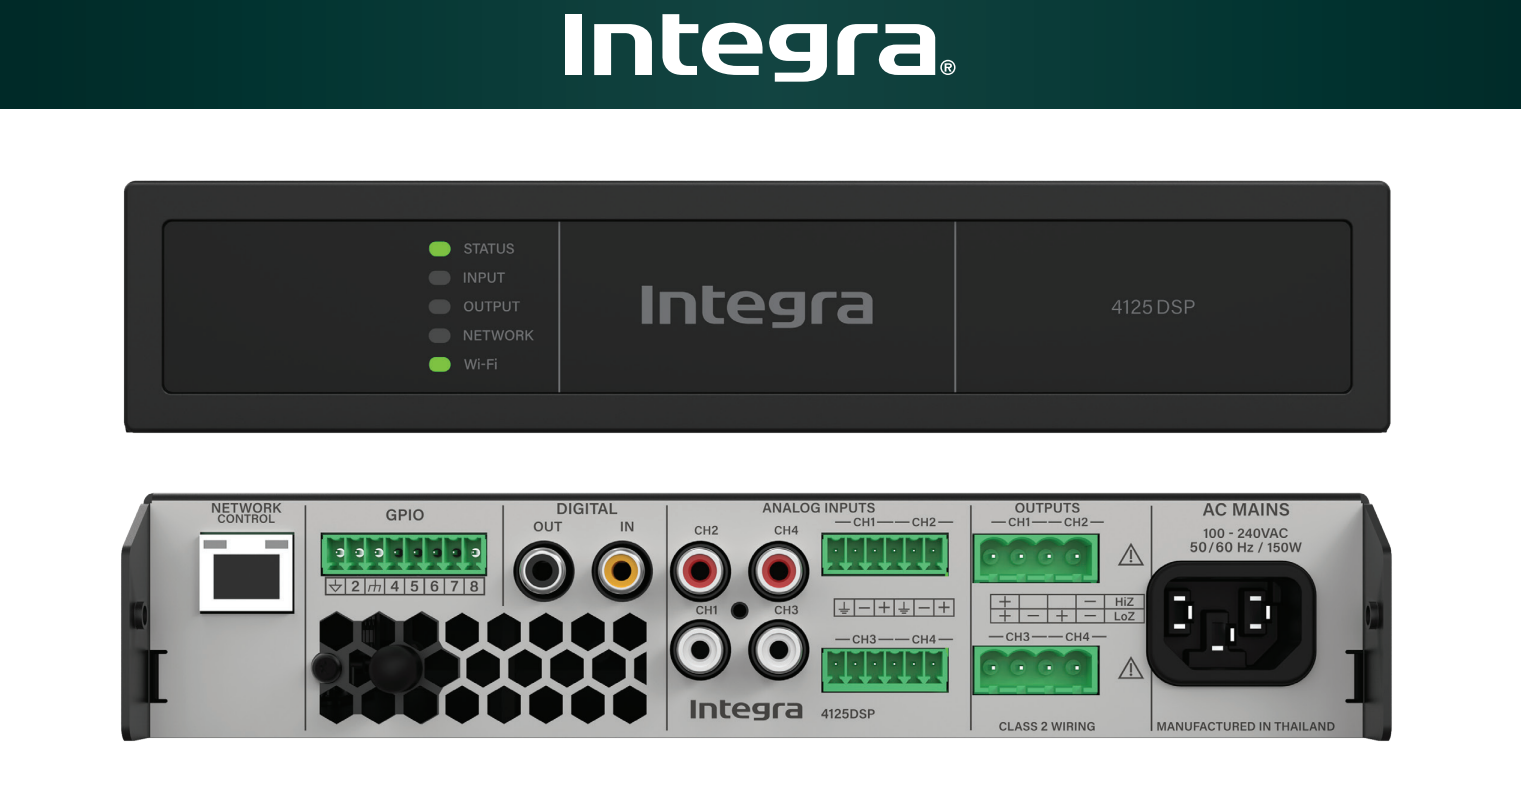Click the INPUT indicator LED
This screenshot has height=793, width=1521.
(440, 278)
